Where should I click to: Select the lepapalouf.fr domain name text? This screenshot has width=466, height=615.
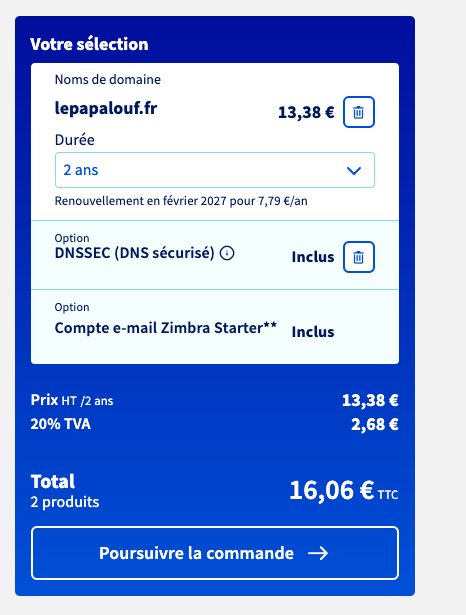click(106, 108)
